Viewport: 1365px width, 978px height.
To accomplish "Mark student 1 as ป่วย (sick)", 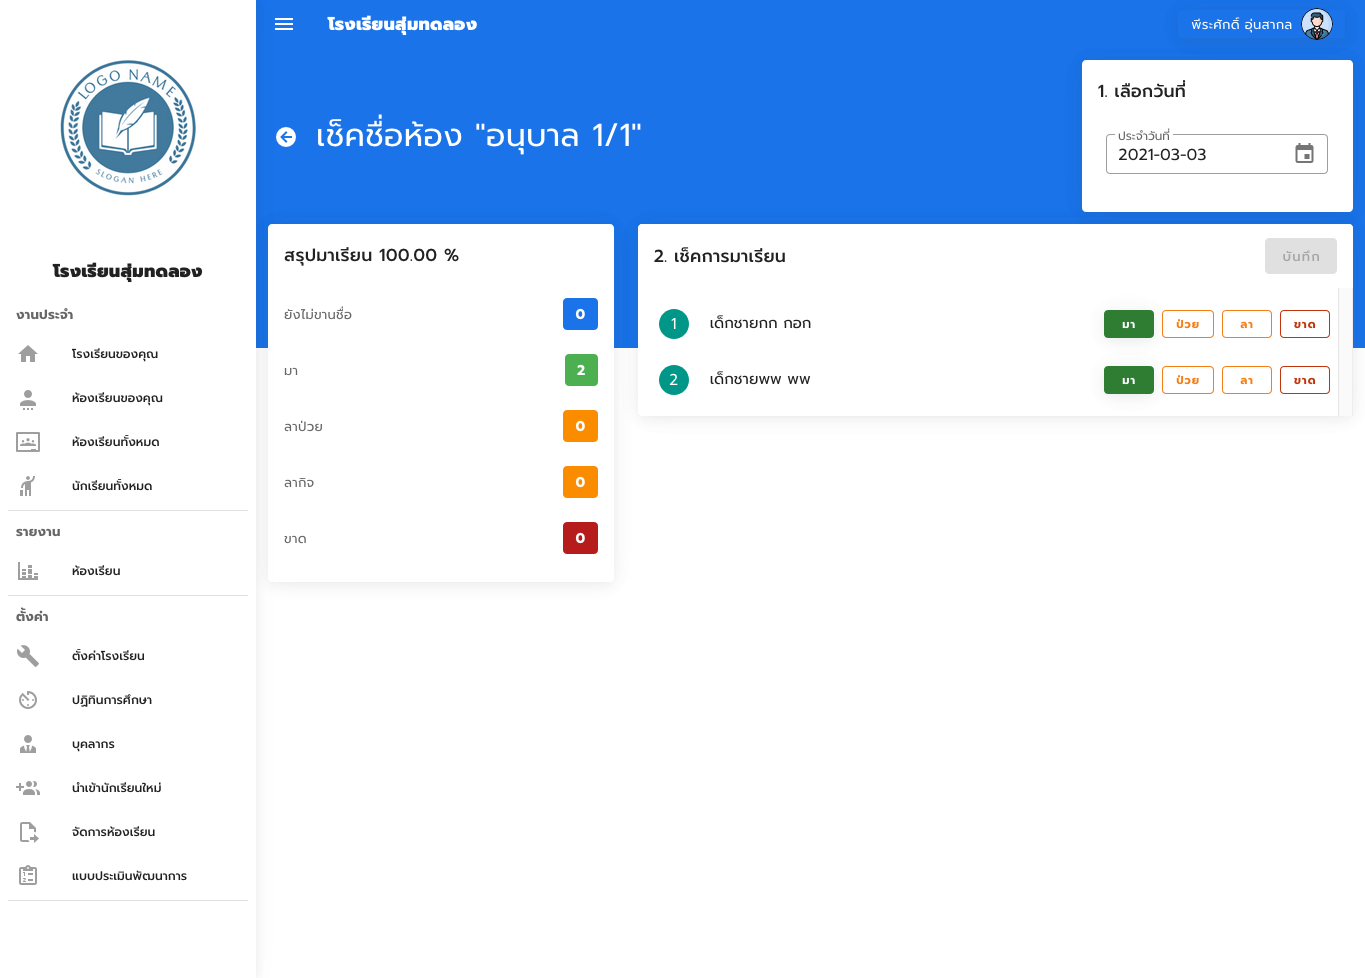I will point(1187,324).
